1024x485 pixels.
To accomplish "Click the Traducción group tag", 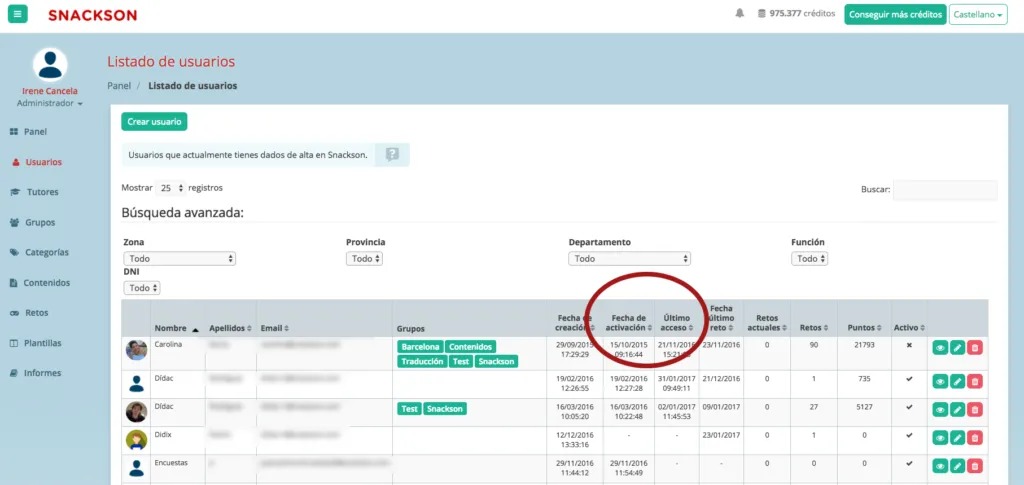I will [x=421, y=361].
